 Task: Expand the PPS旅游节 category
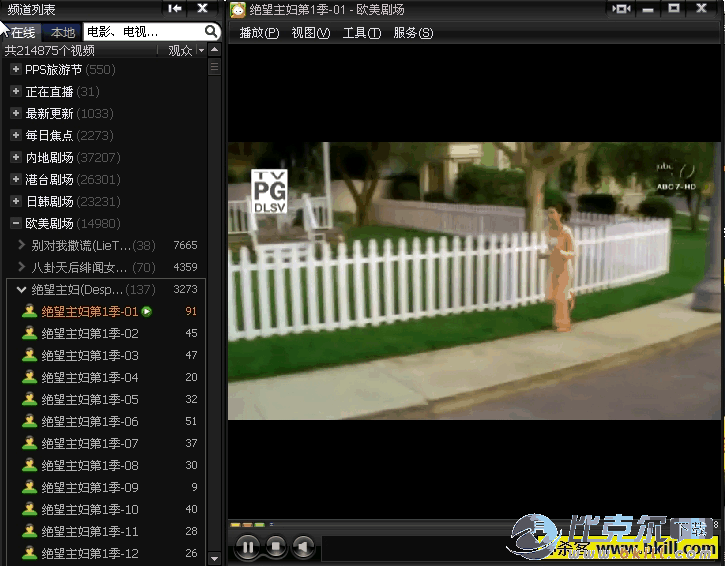[x=15, y=70]
